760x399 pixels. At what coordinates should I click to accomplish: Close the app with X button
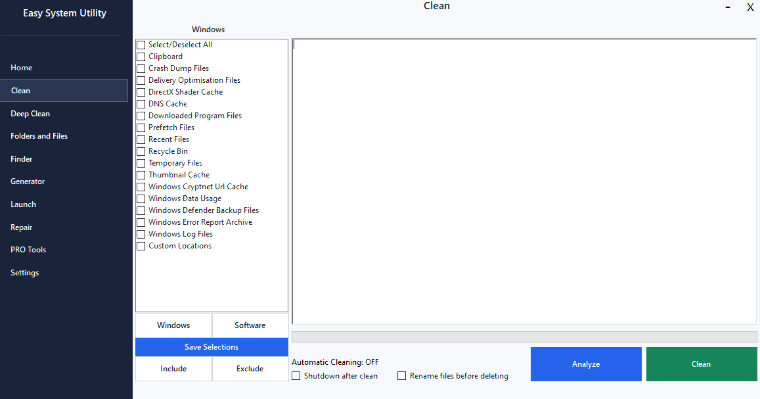750,7
